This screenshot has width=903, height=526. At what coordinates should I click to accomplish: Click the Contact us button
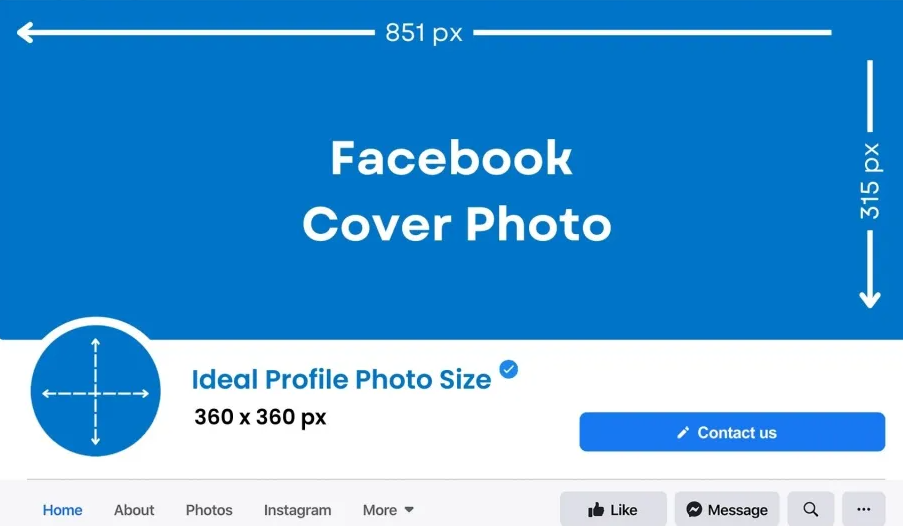(x=732, y=432)
